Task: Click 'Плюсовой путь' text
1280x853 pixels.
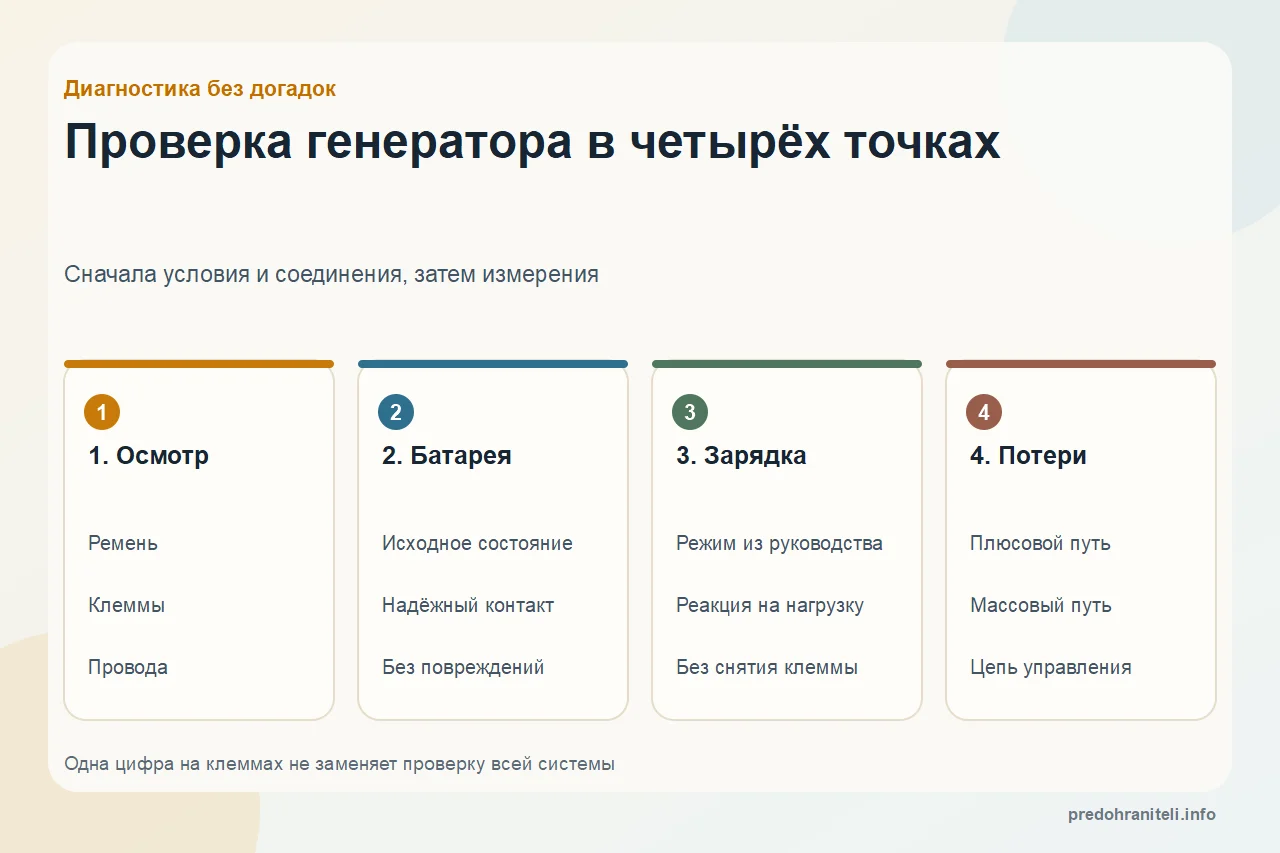Action: coord(1040,543)
